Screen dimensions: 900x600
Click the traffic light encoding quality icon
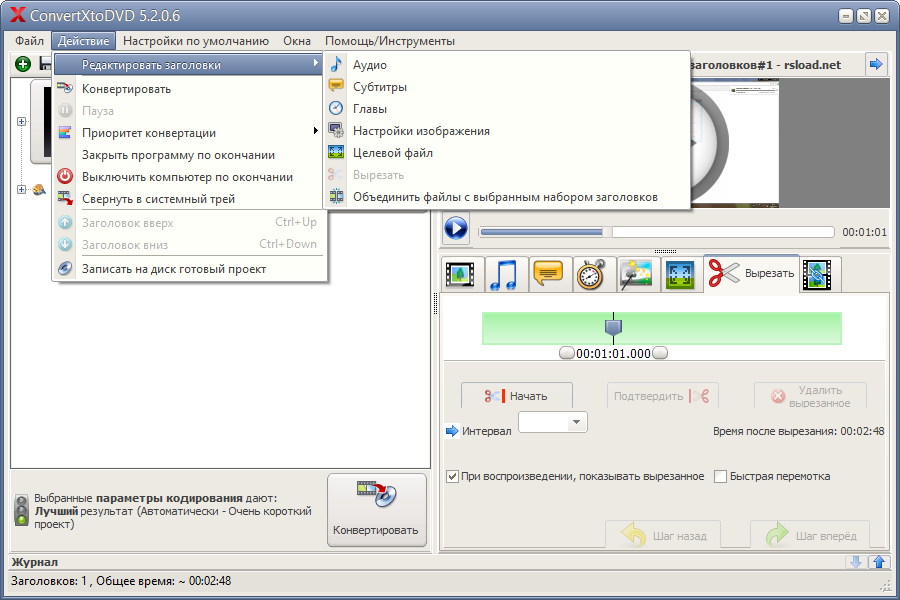click(x=22, y=510)
